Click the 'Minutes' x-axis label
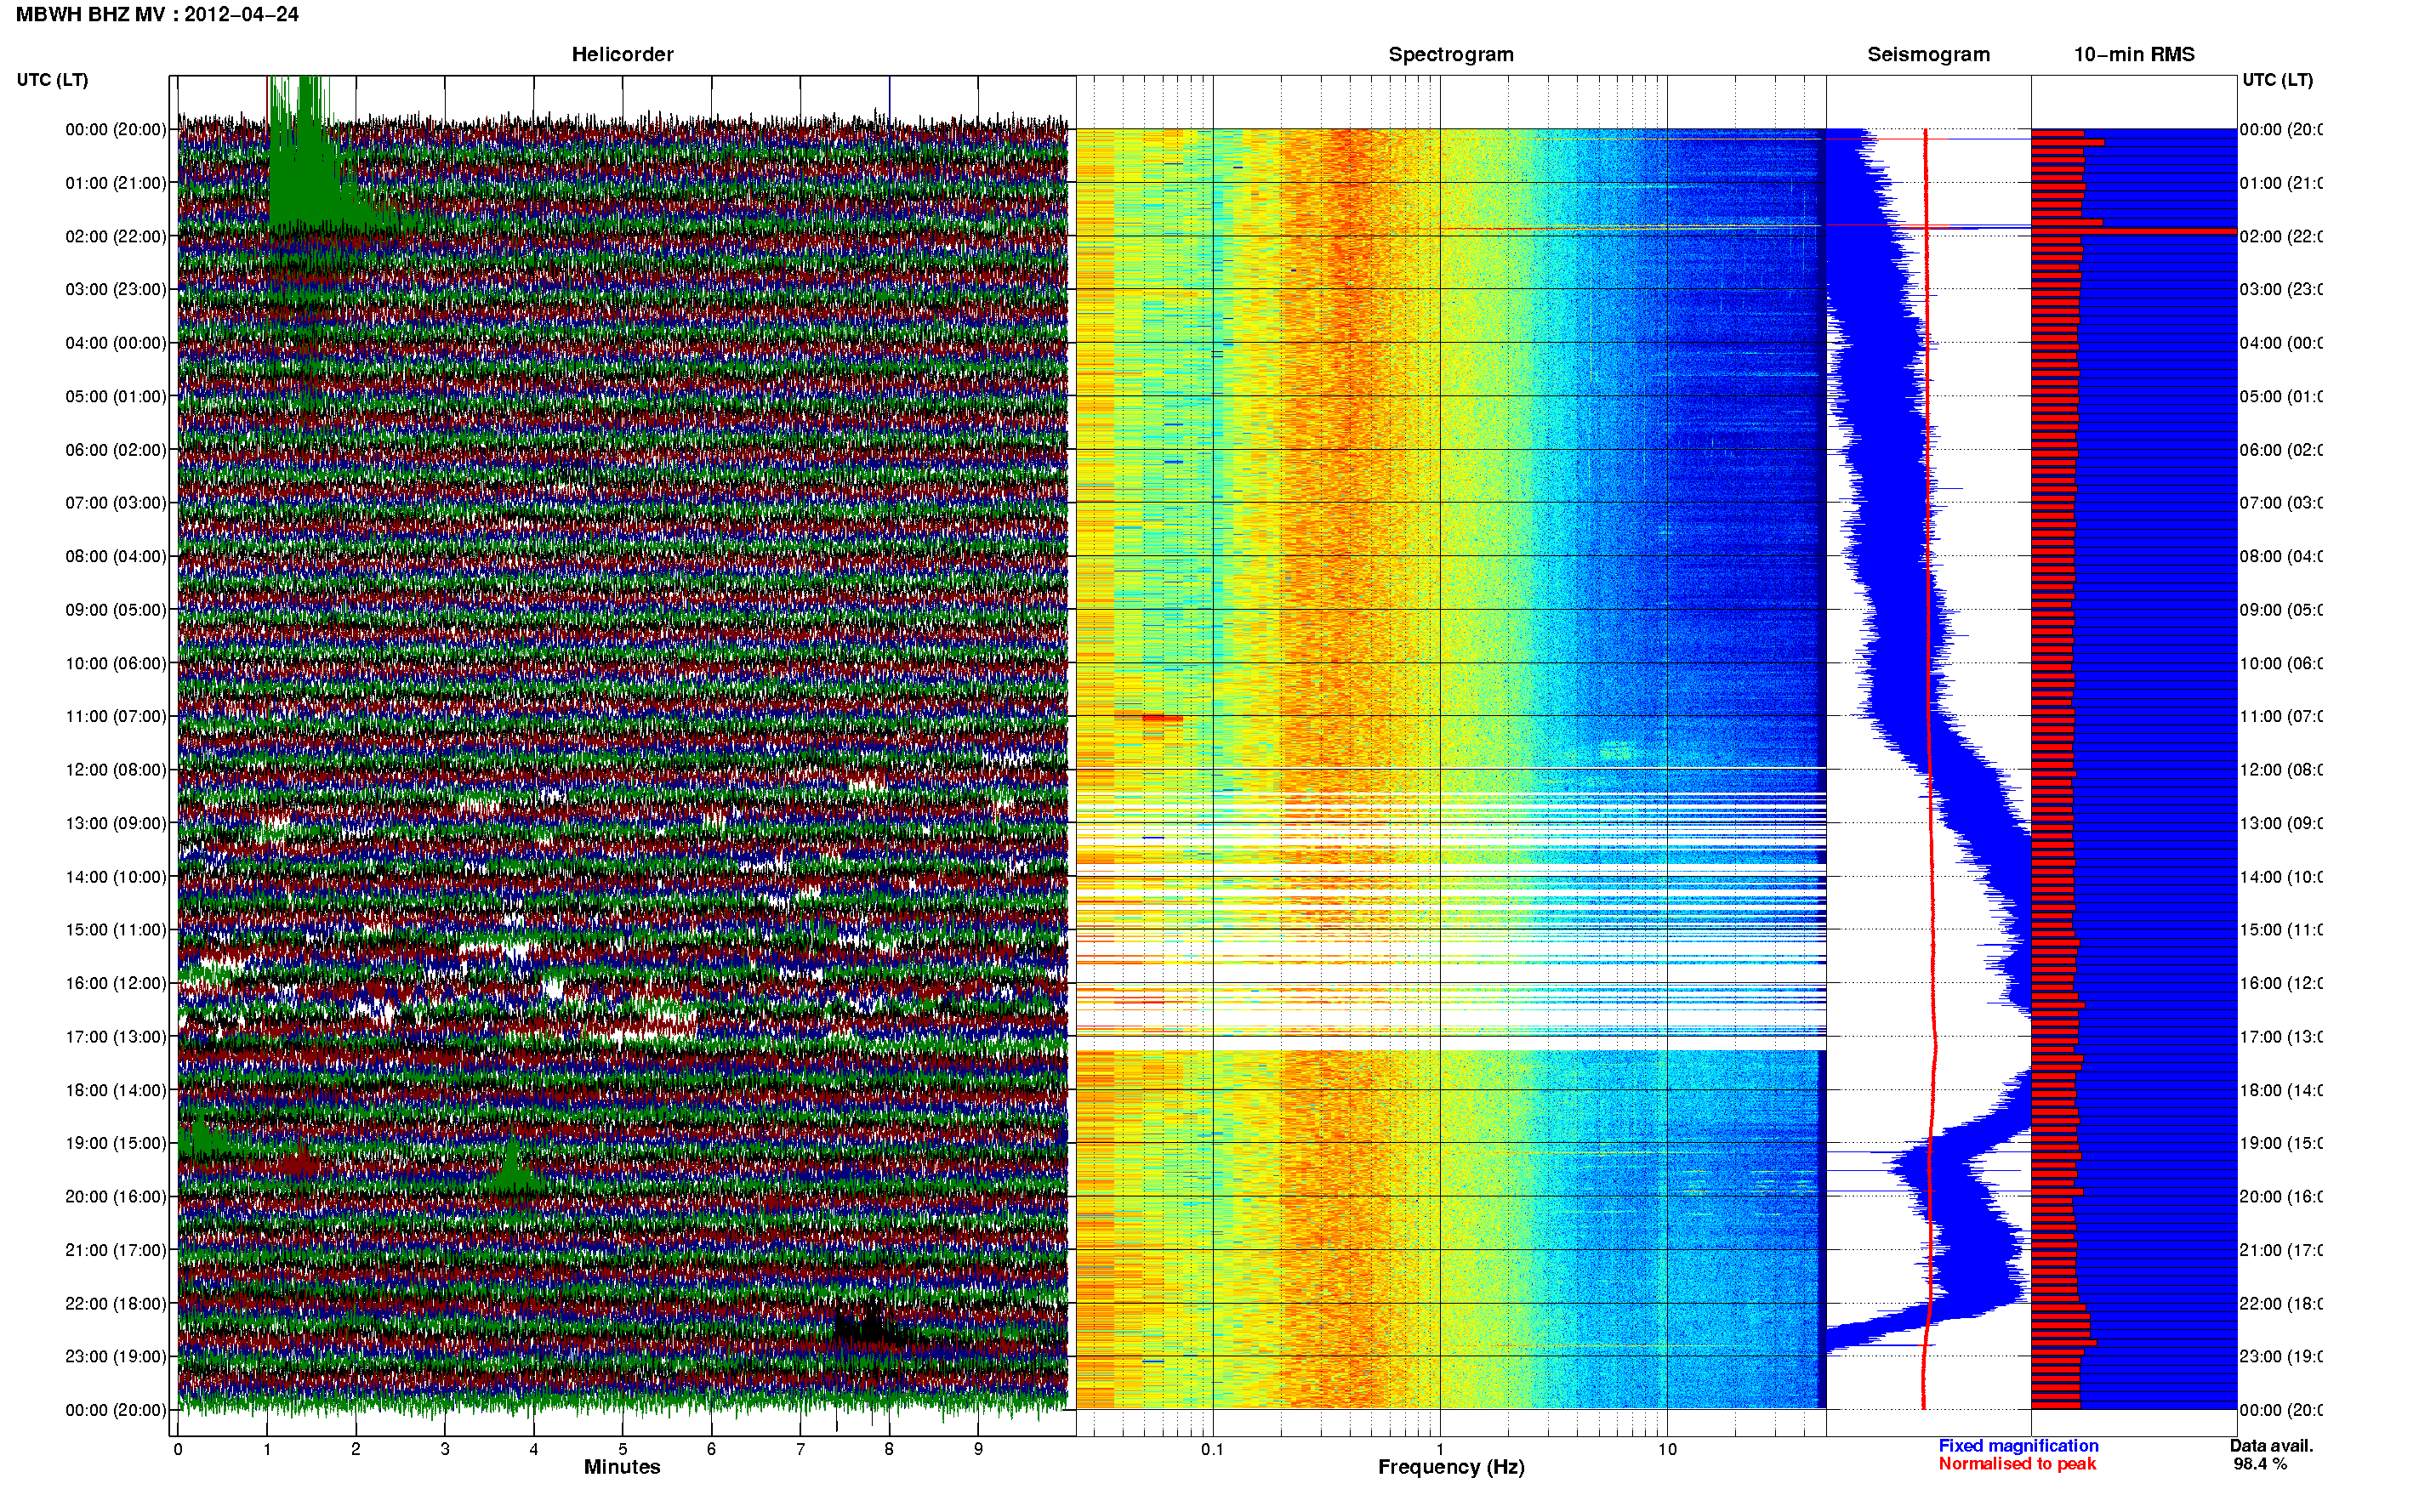The width and height of the screenshot is (2419, 1512). 622,1467
